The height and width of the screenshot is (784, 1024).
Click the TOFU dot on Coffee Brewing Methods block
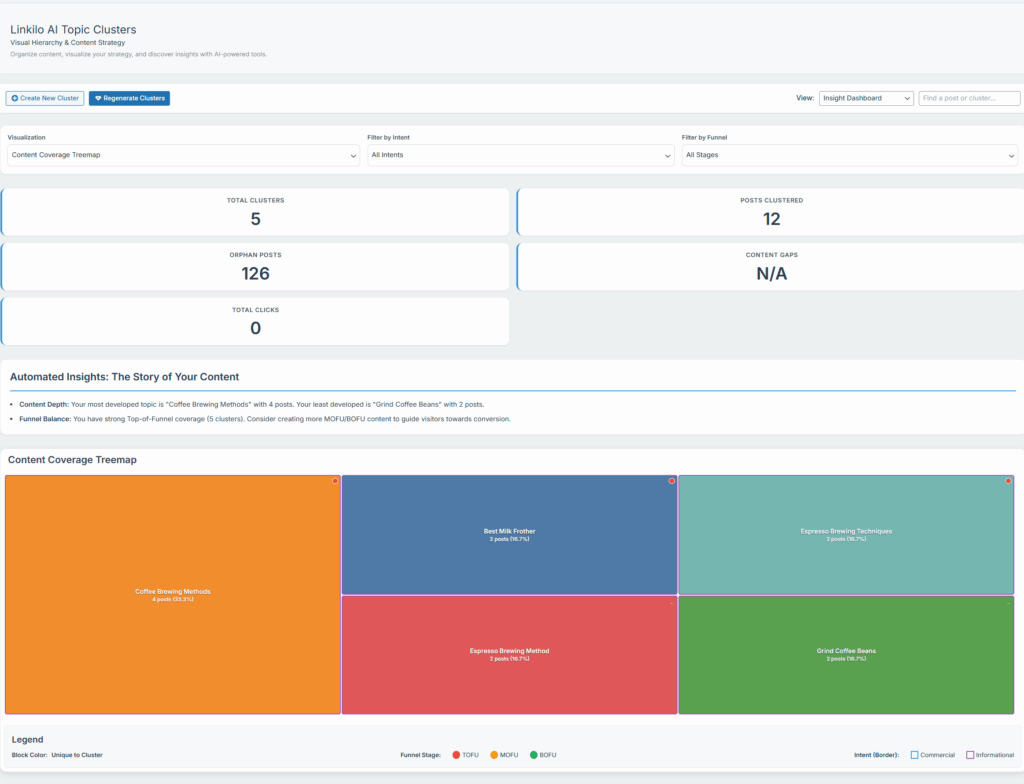[335, 481]
